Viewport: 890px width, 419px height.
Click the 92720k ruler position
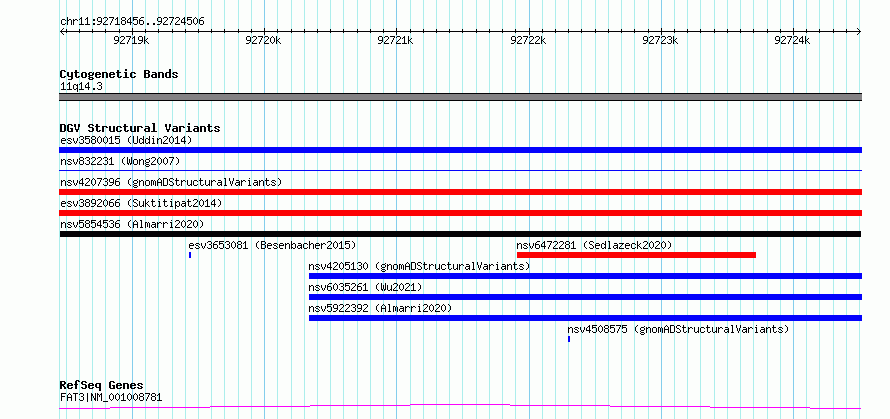(x=263, y=40)
